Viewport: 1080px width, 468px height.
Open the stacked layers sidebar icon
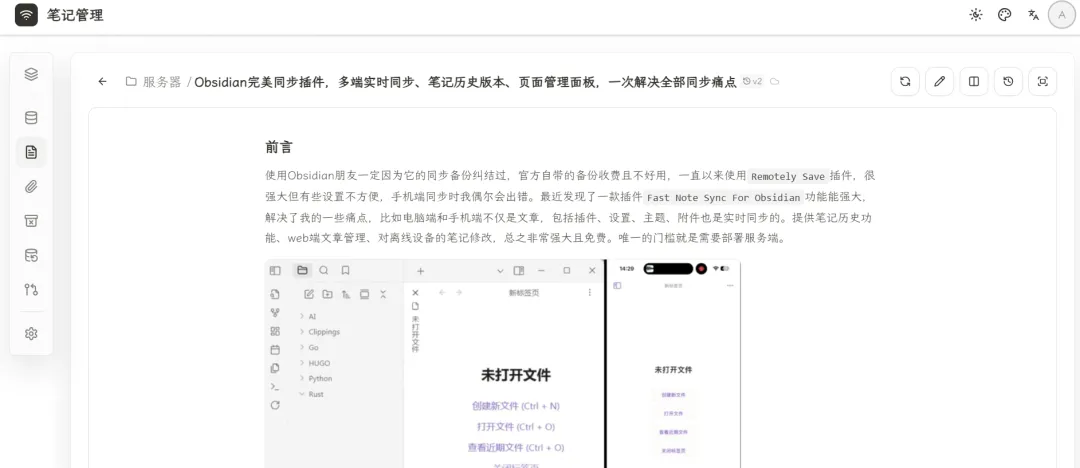[x=31, y=74]
